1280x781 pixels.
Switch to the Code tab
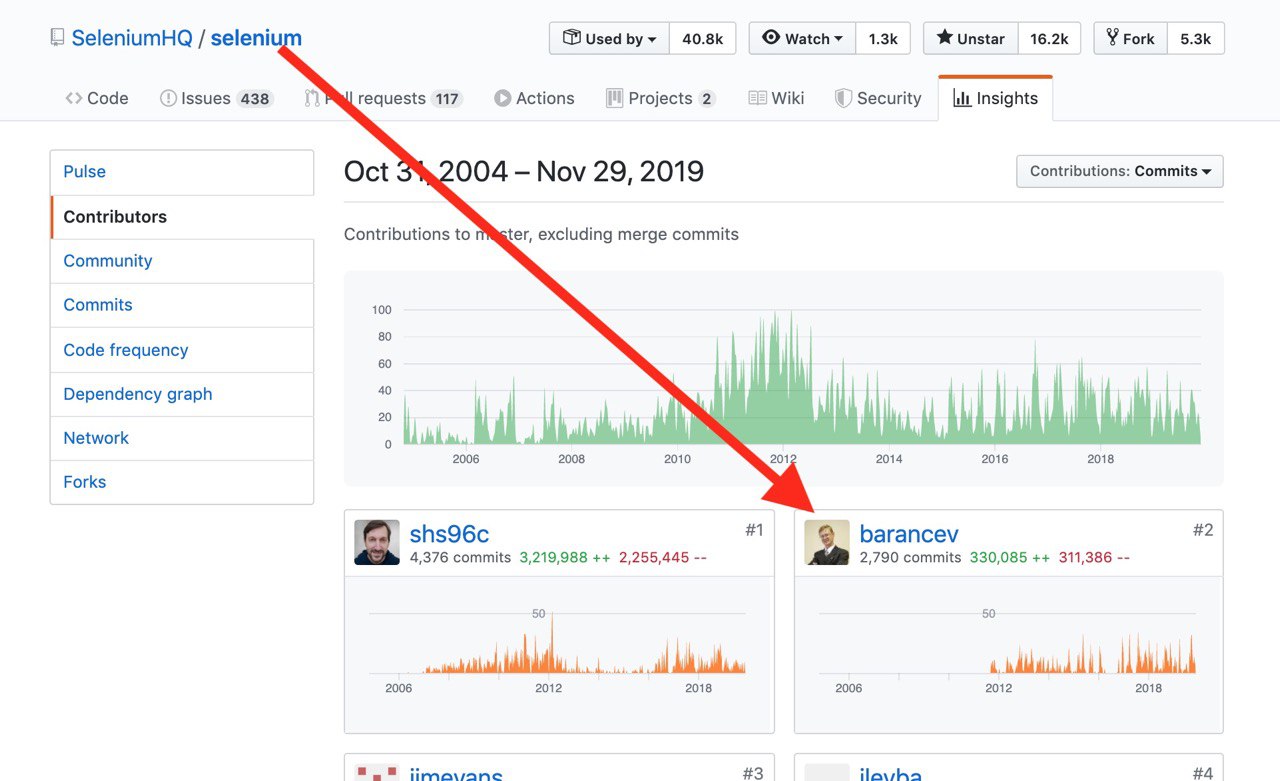[97, 98]
